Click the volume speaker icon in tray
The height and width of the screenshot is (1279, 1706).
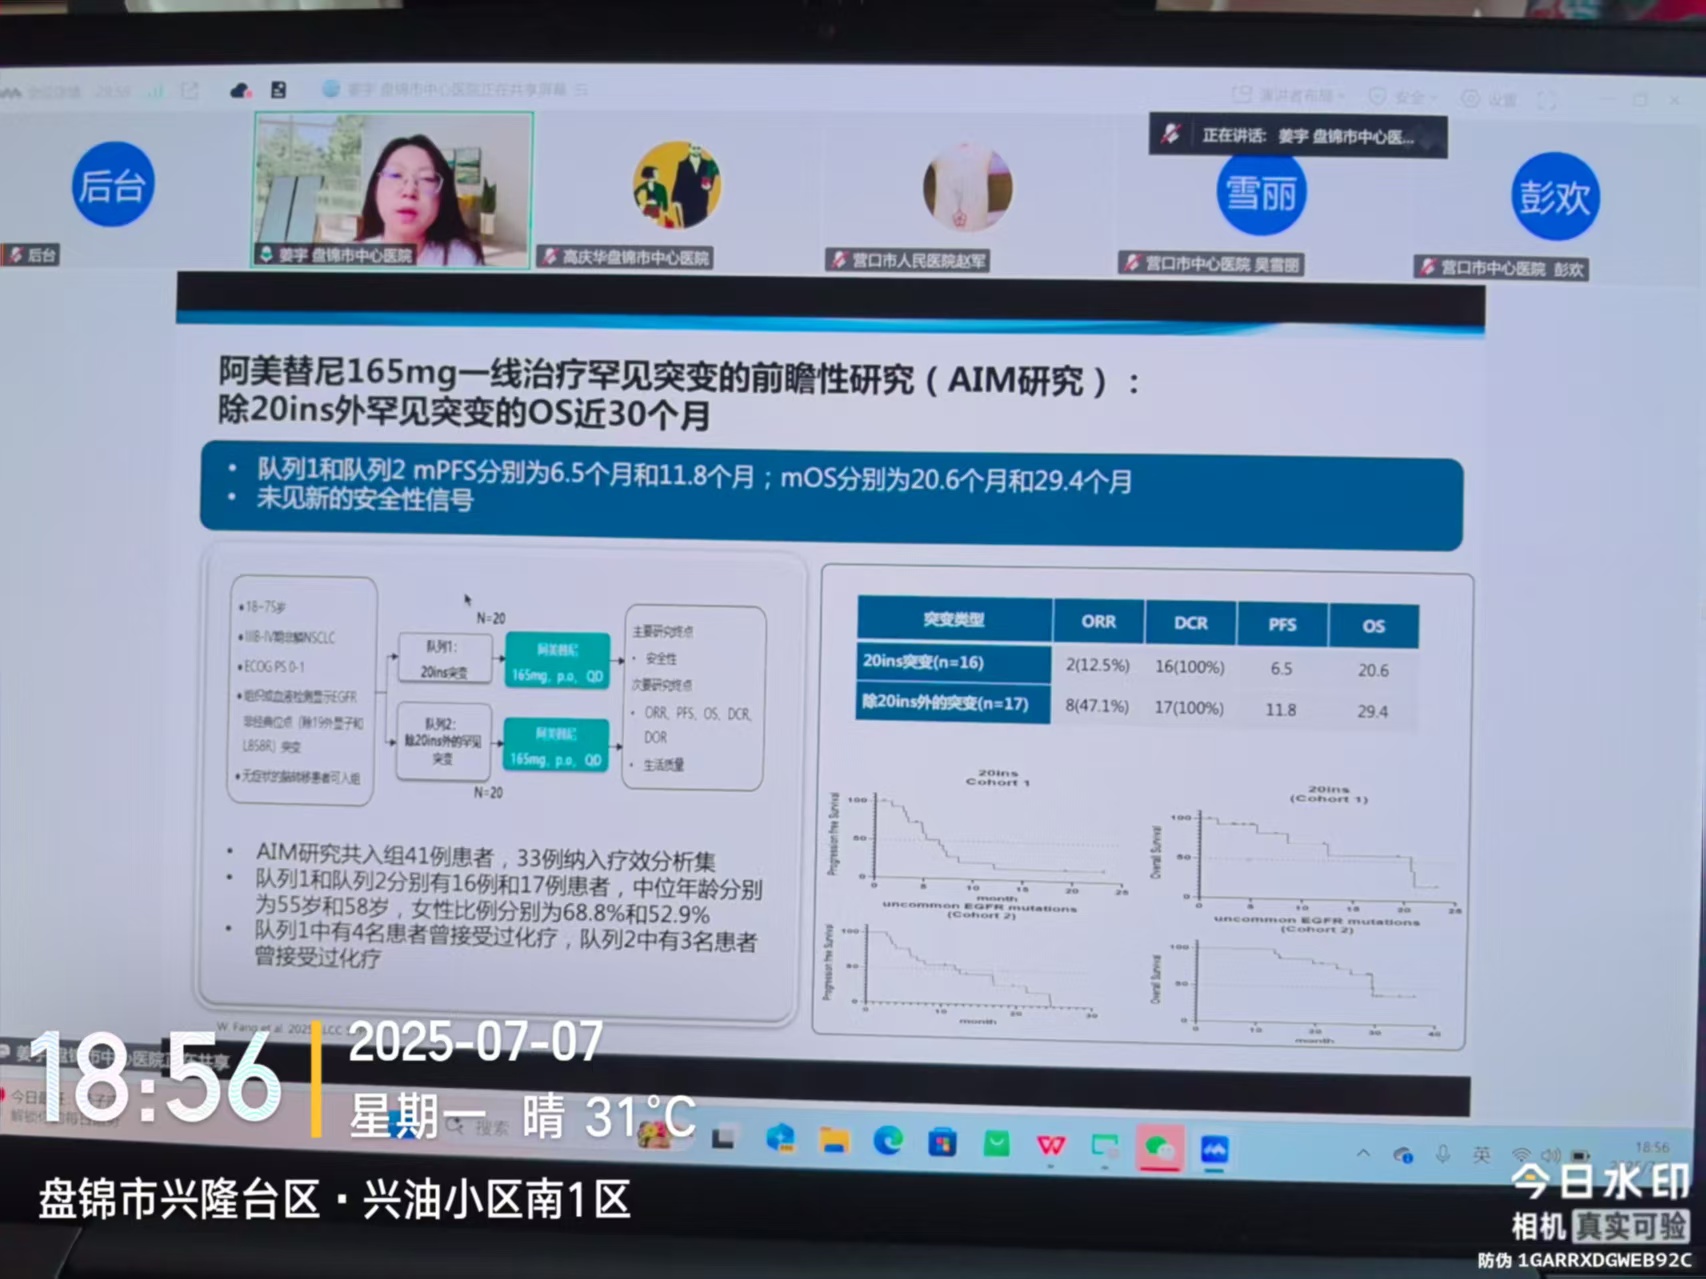(x=1551, y=1156)
